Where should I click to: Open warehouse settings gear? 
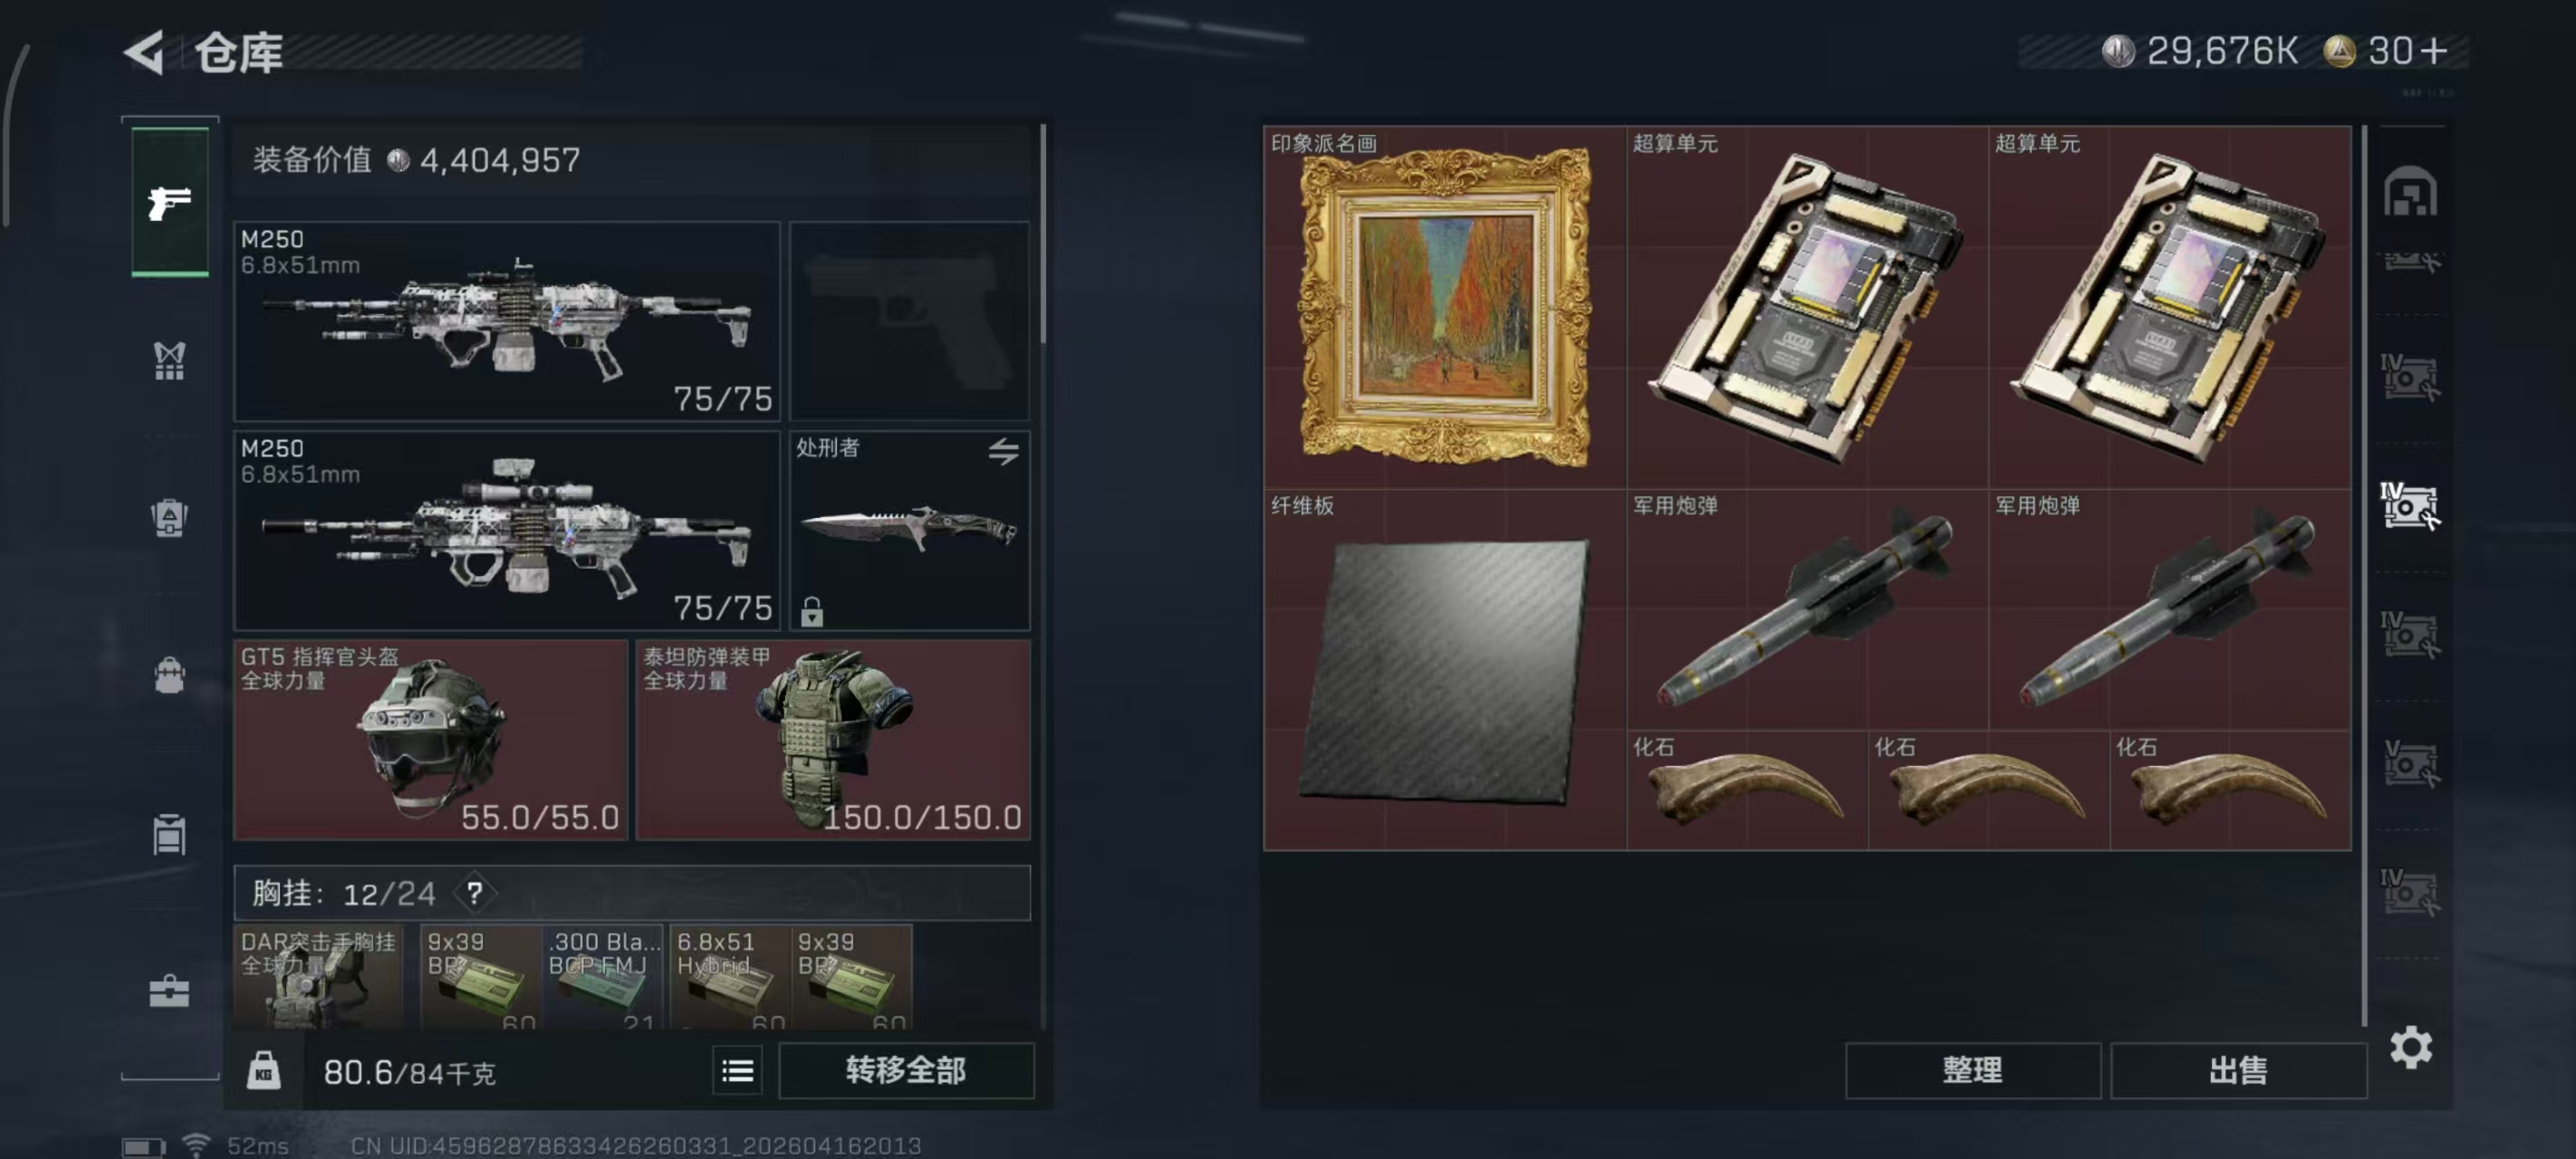[2410, 1047]
